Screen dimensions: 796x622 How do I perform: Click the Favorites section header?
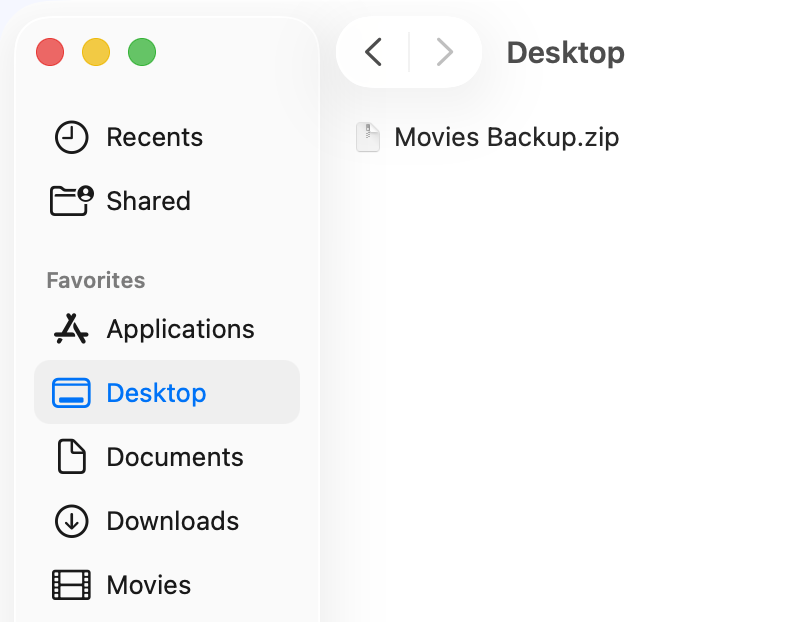(95, 280)
